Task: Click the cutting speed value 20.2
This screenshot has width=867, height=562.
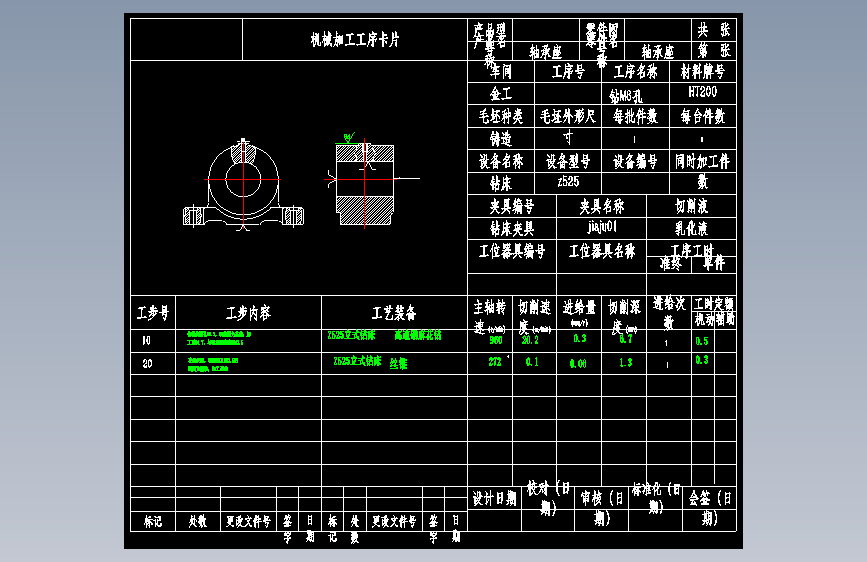Action: [530, 340]
